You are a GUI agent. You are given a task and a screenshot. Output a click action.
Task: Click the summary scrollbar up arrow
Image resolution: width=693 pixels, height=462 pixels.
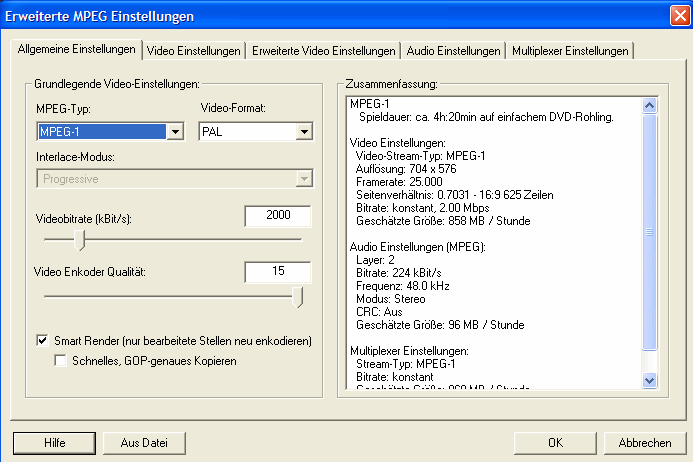coord(649,103)
